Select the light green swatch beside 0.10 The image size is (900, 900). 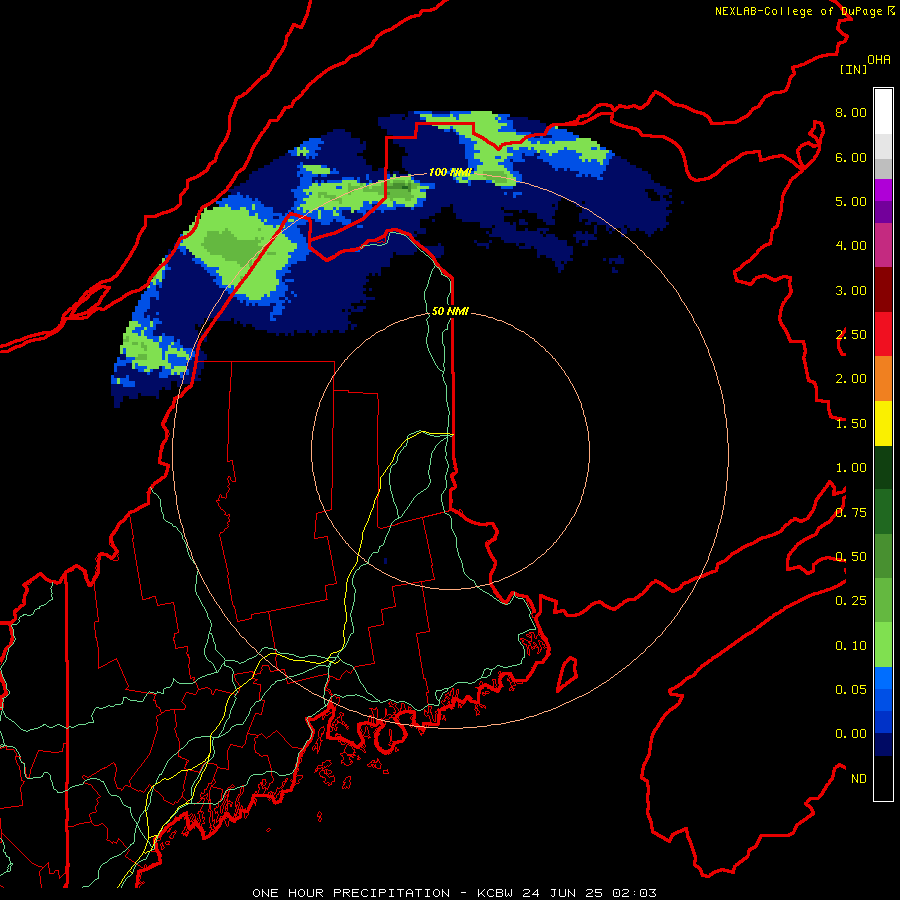883,645
